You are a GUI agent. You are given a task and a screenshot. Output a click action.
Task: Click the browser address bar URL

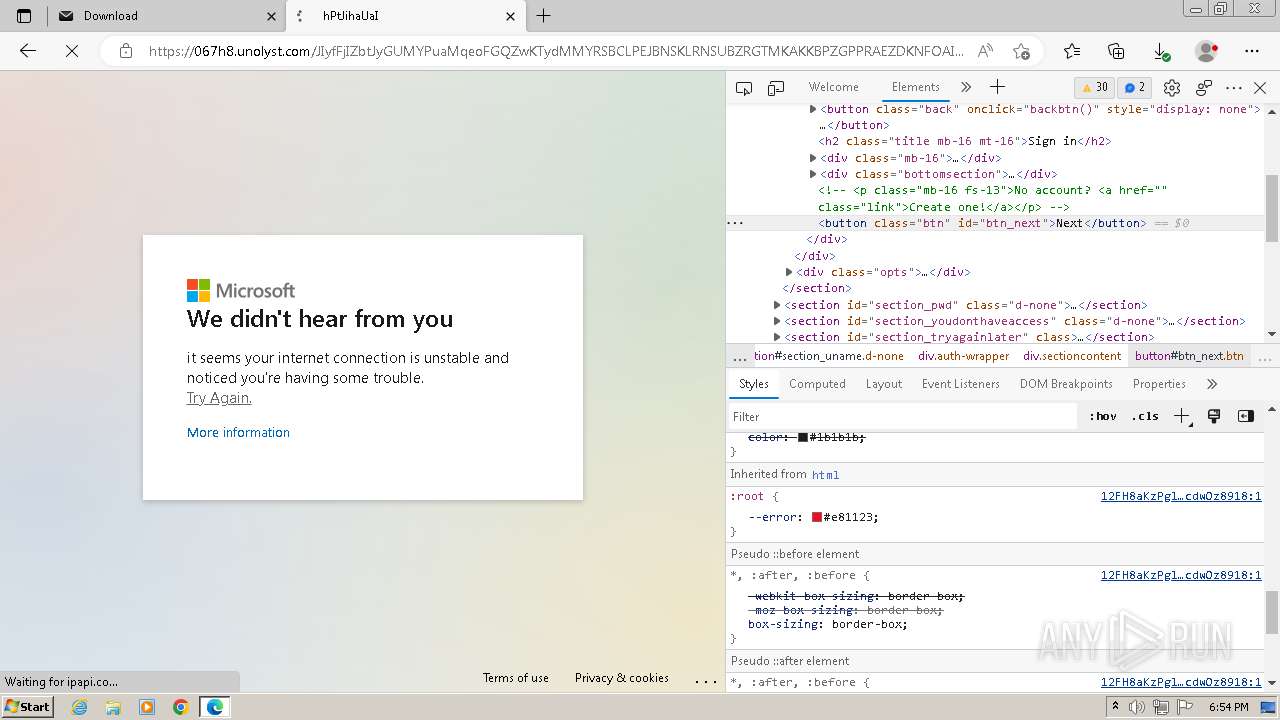click(x=556, y=51)
